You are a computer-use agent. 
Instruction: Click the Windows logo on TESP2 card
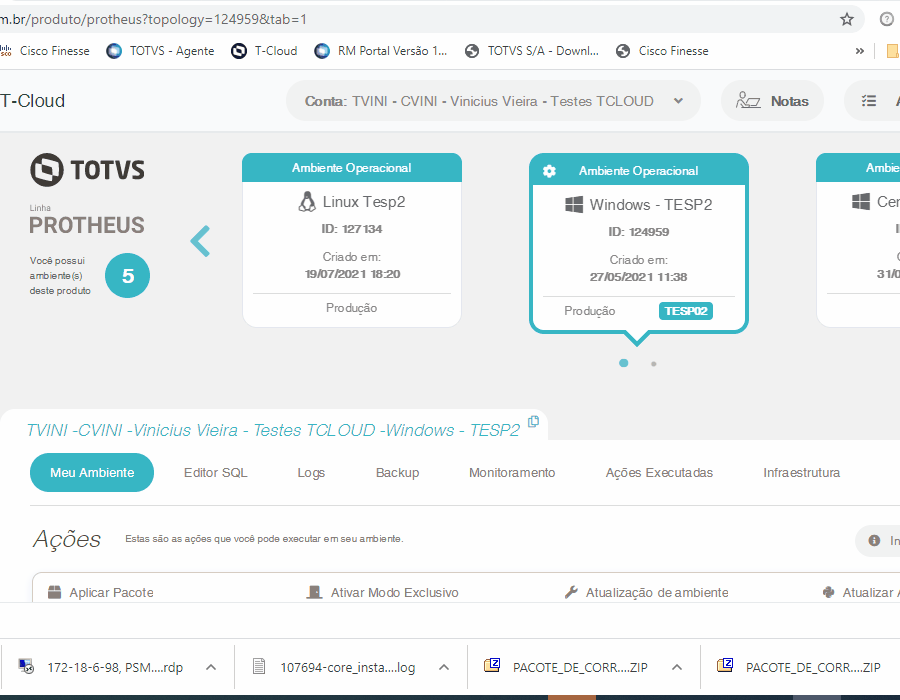(574, 205)
